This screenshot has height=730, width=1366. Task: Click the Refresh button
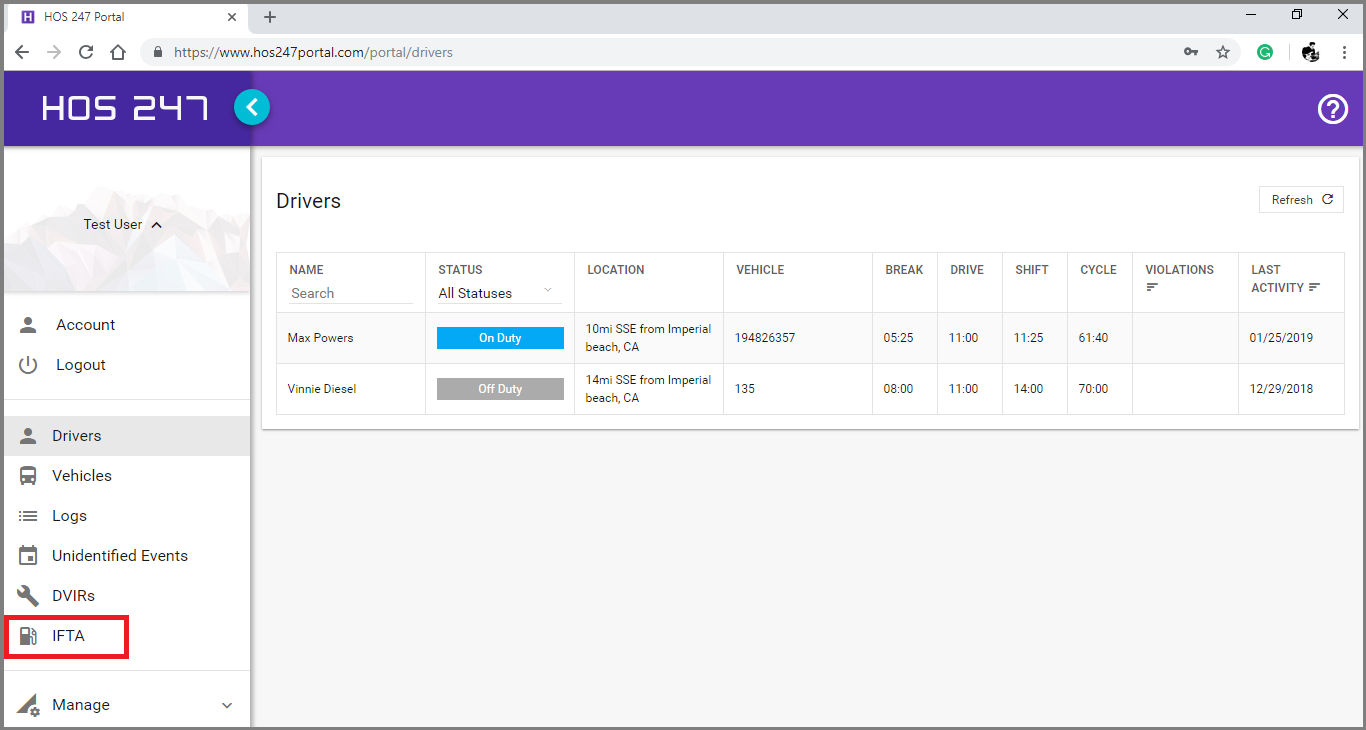(1301, 200)
